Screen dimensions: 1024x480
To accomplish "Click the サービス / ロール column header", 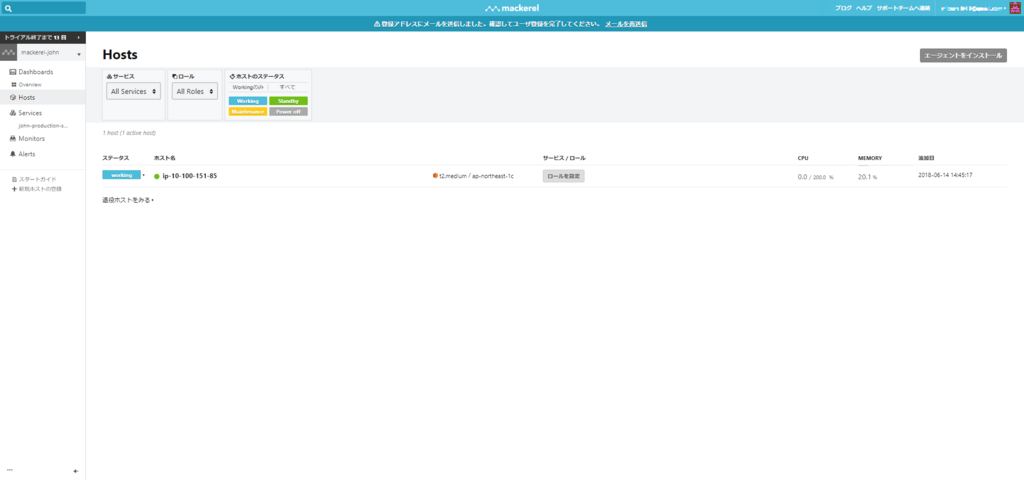I will (564, 158).
